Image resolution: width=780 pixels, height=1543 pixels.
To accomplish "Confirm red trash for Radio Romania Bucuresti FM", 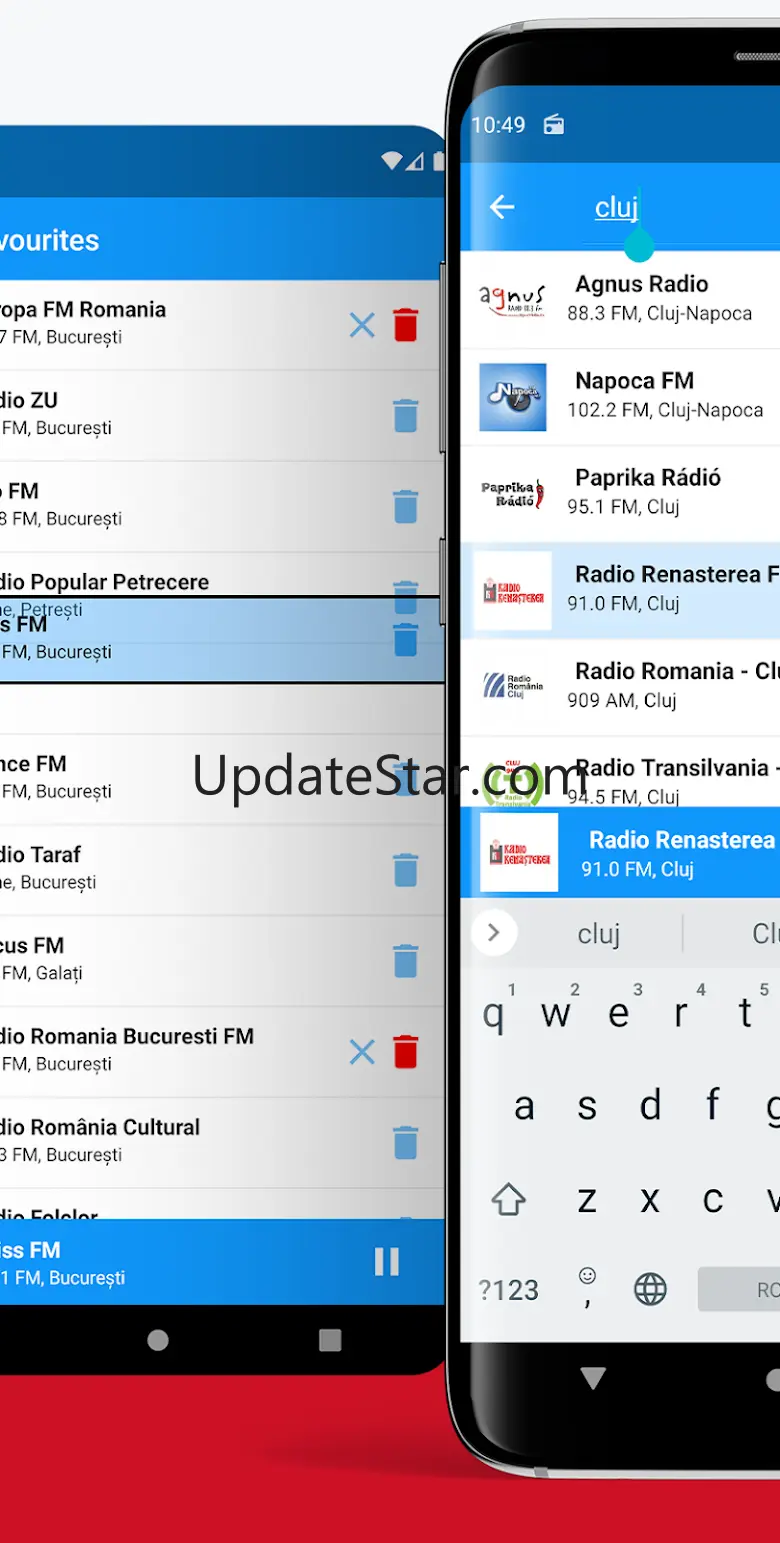I will (x=405, y=1051).
